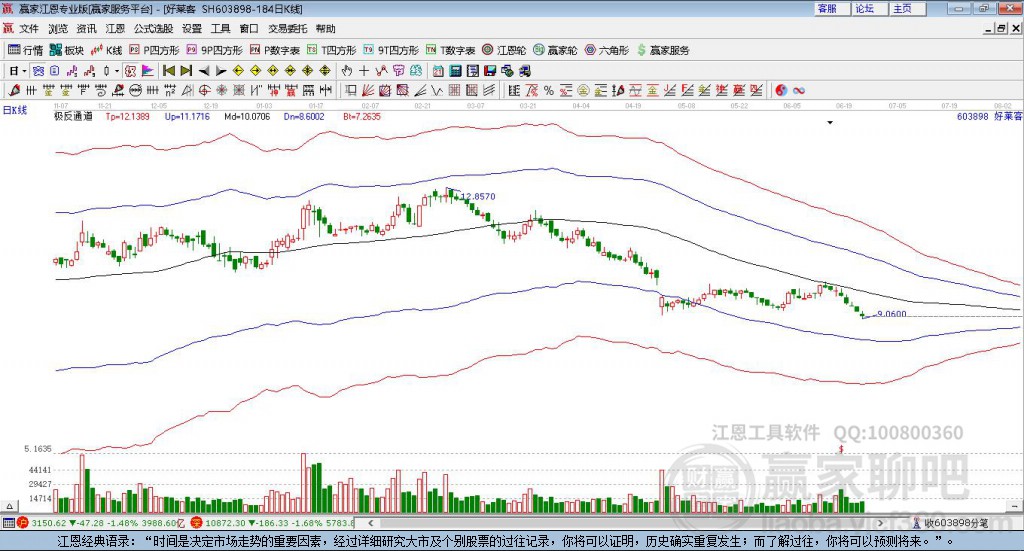Click the first yellow diamond left-arrow icon
This screenshot has width=1024, height=551.
click(x=238, y=71)
